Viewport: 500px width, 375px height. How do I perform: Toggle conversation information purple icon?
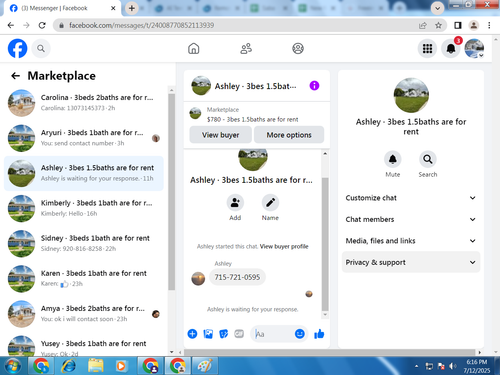pos(314,86)
